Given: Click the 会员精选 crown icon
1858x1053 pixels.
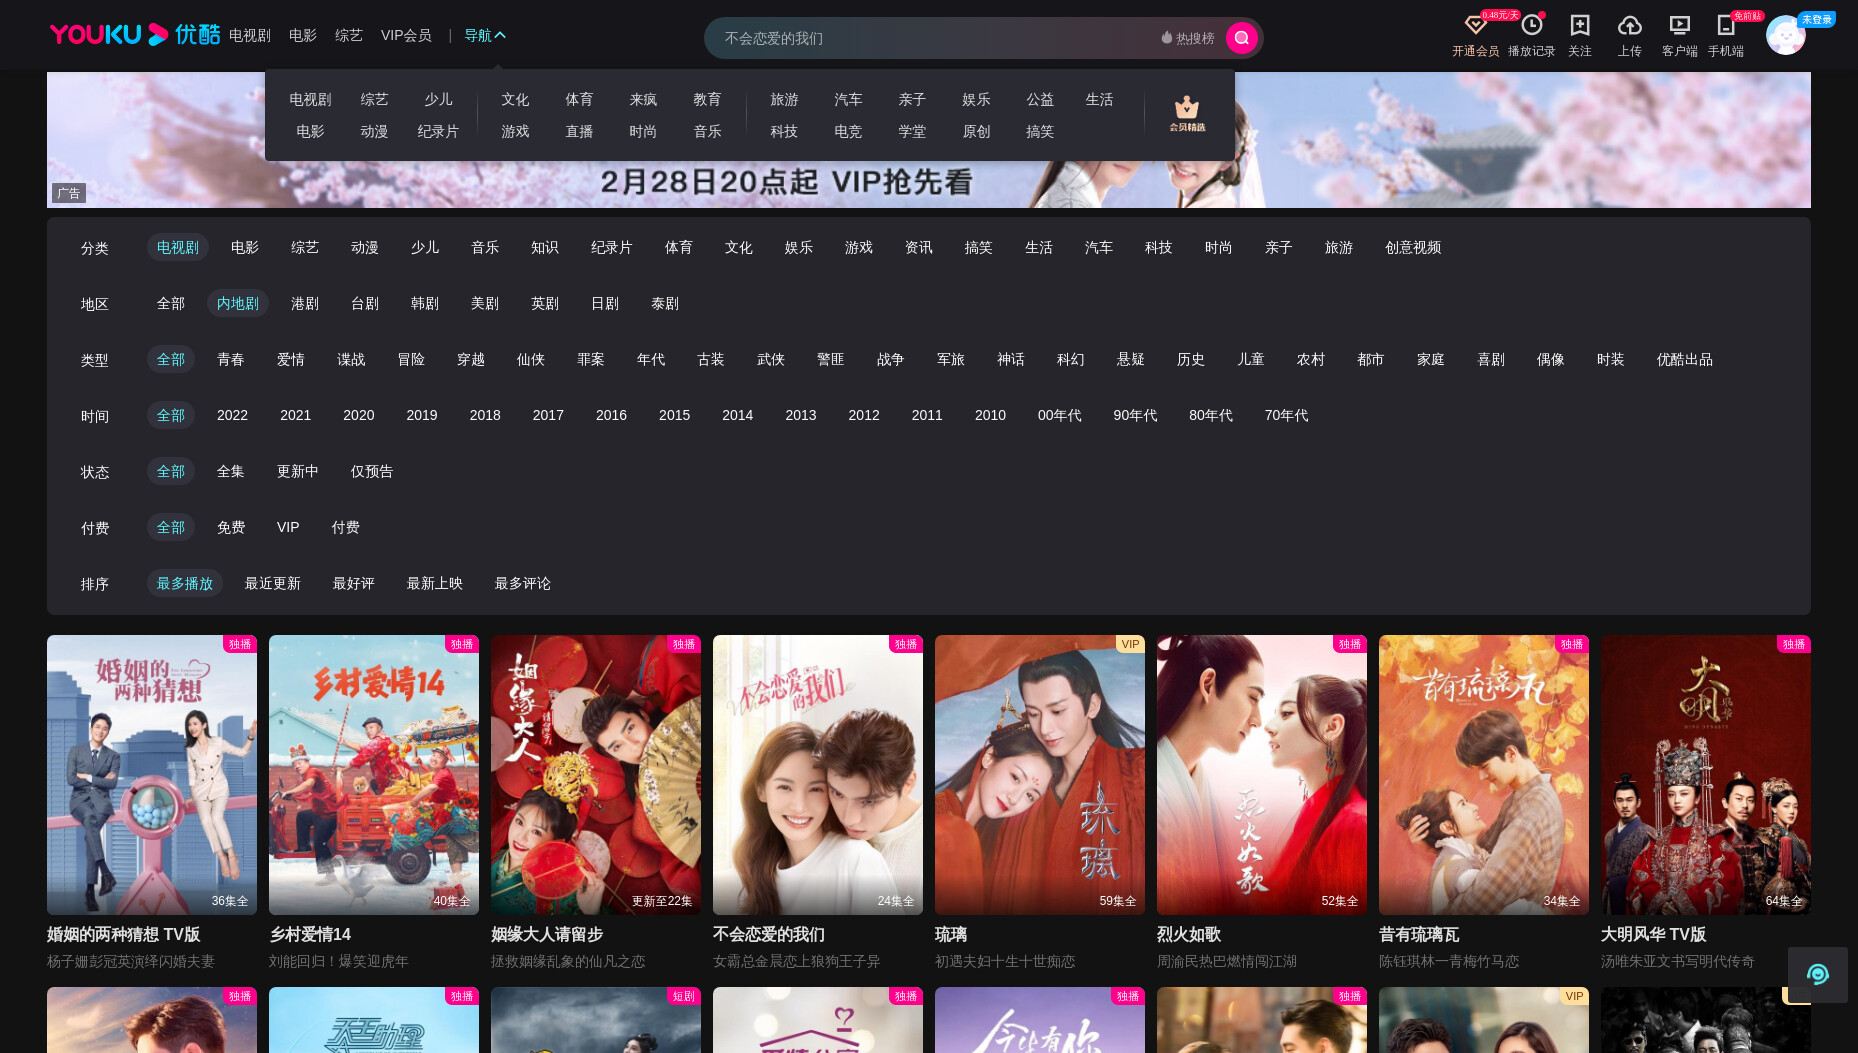Looking at the screenshot, I should click(1187, 114).
